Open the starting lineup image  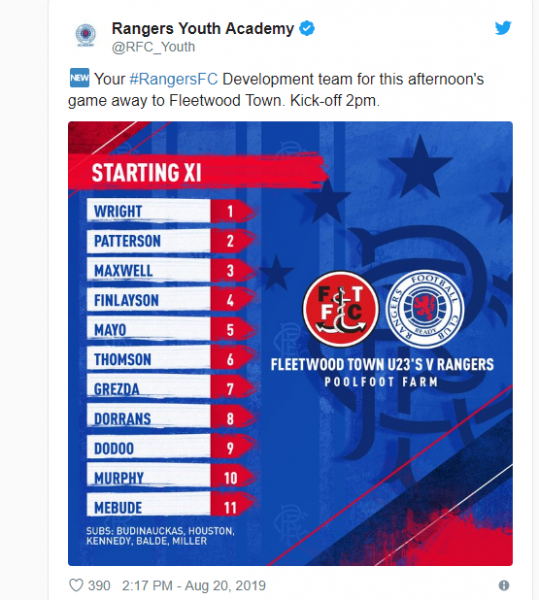[x=290, y=343]
